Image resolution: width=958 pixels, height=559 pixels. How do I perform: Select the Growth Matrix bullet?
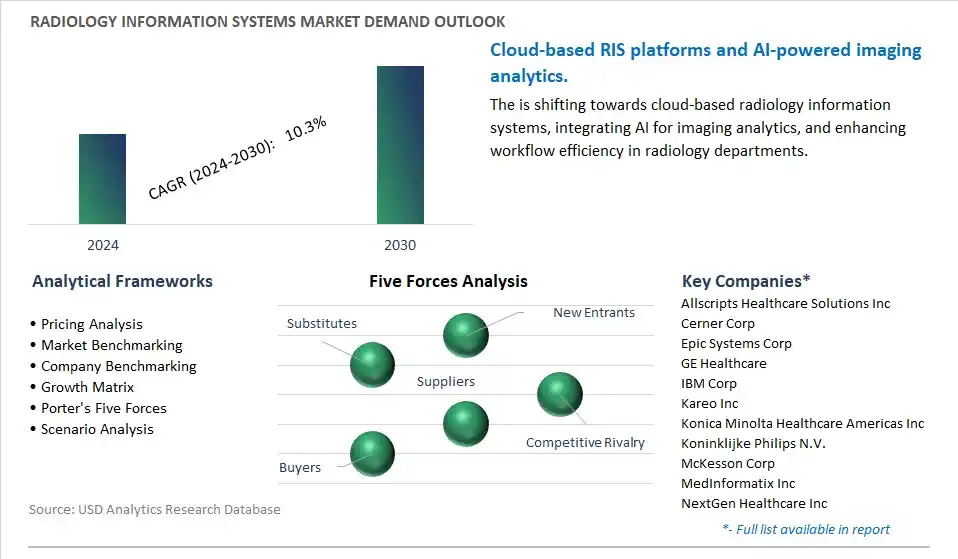82,387
